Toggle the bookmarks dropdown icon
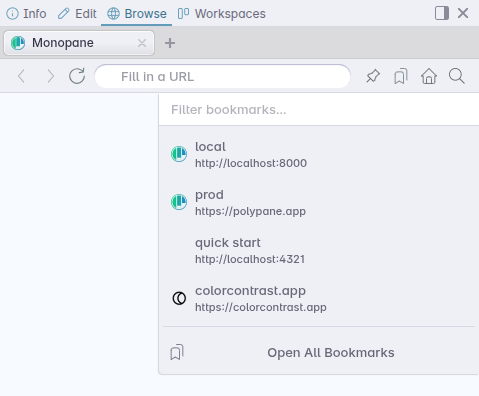The height and width of the screenshot is (396, 479). click(401, 76)
